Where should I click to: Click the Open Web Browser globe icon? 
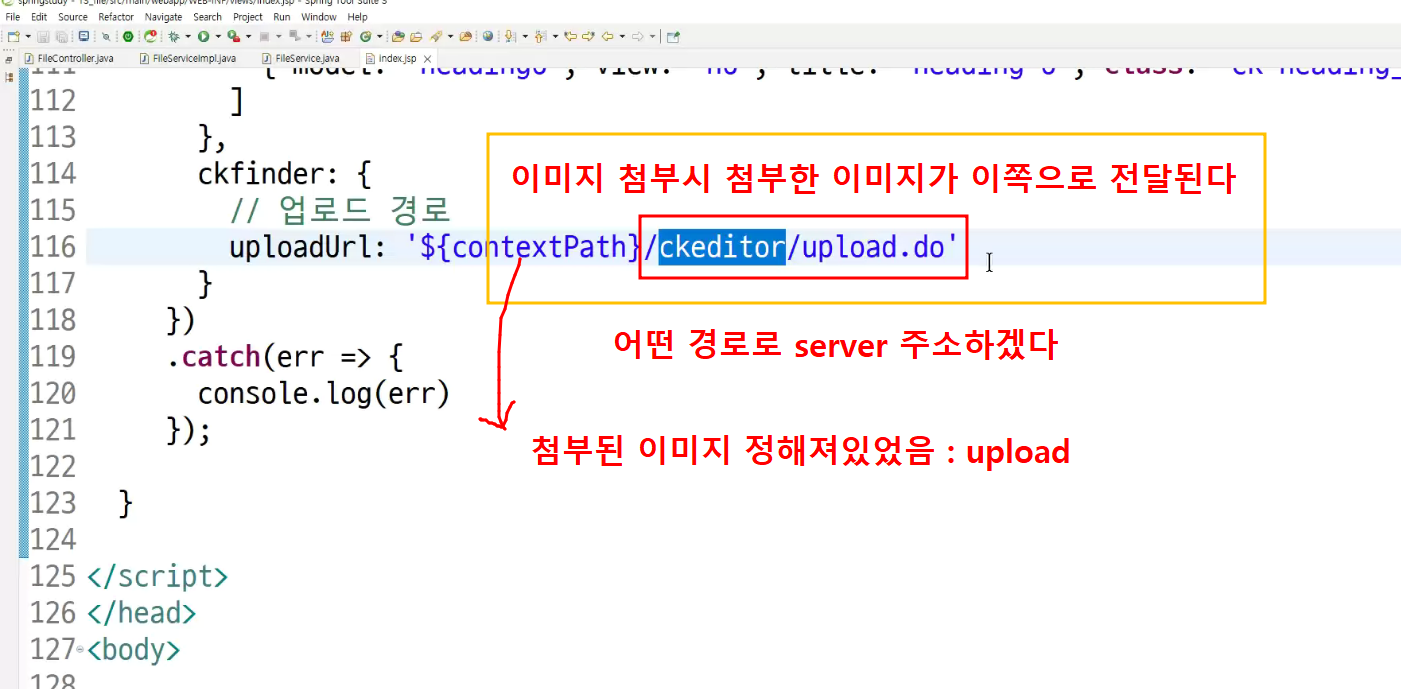[487, 36]
